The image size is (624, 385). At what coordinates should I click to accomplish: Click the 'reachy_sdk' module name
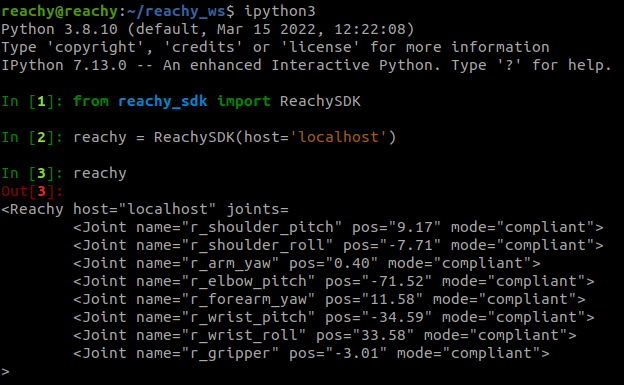coord(163,101)
